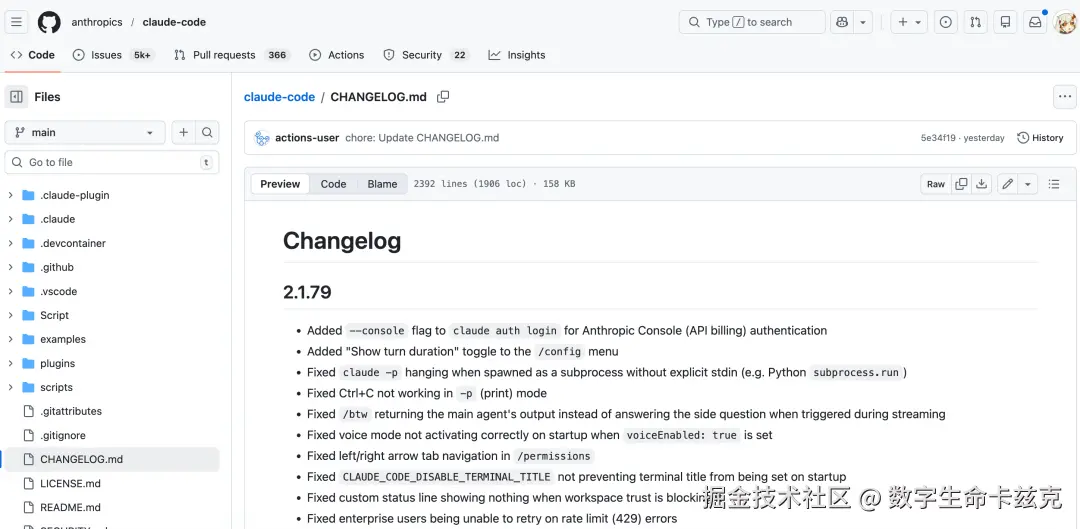View the file History
1080x529 pixels.
click(x=1040, y=138)
